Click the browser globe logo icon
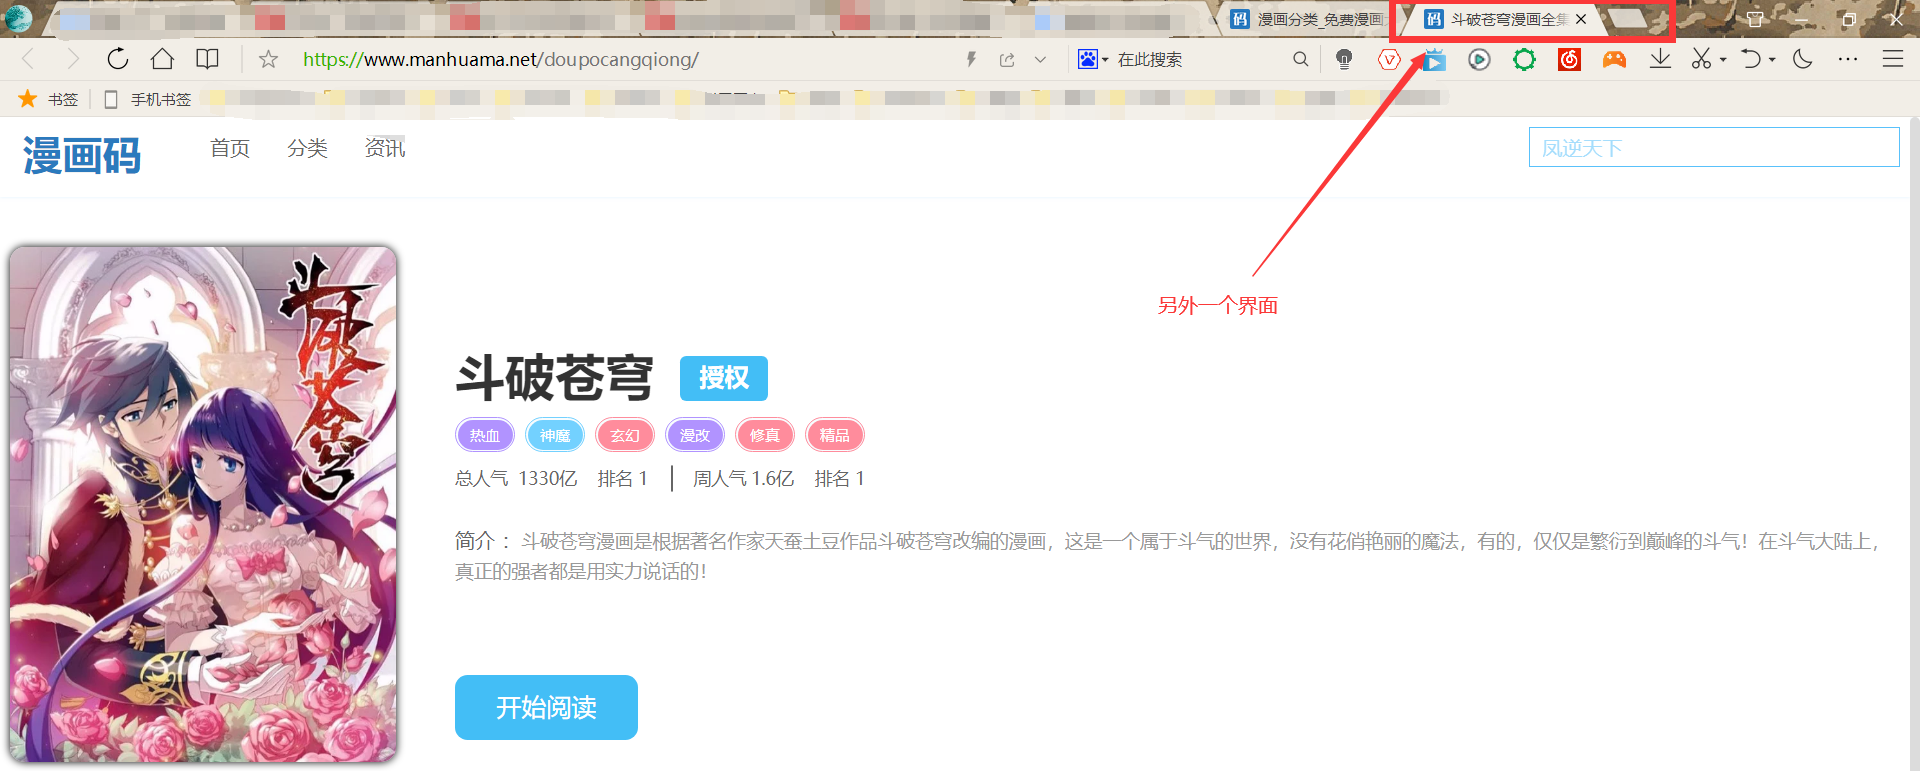 point(19,18)
